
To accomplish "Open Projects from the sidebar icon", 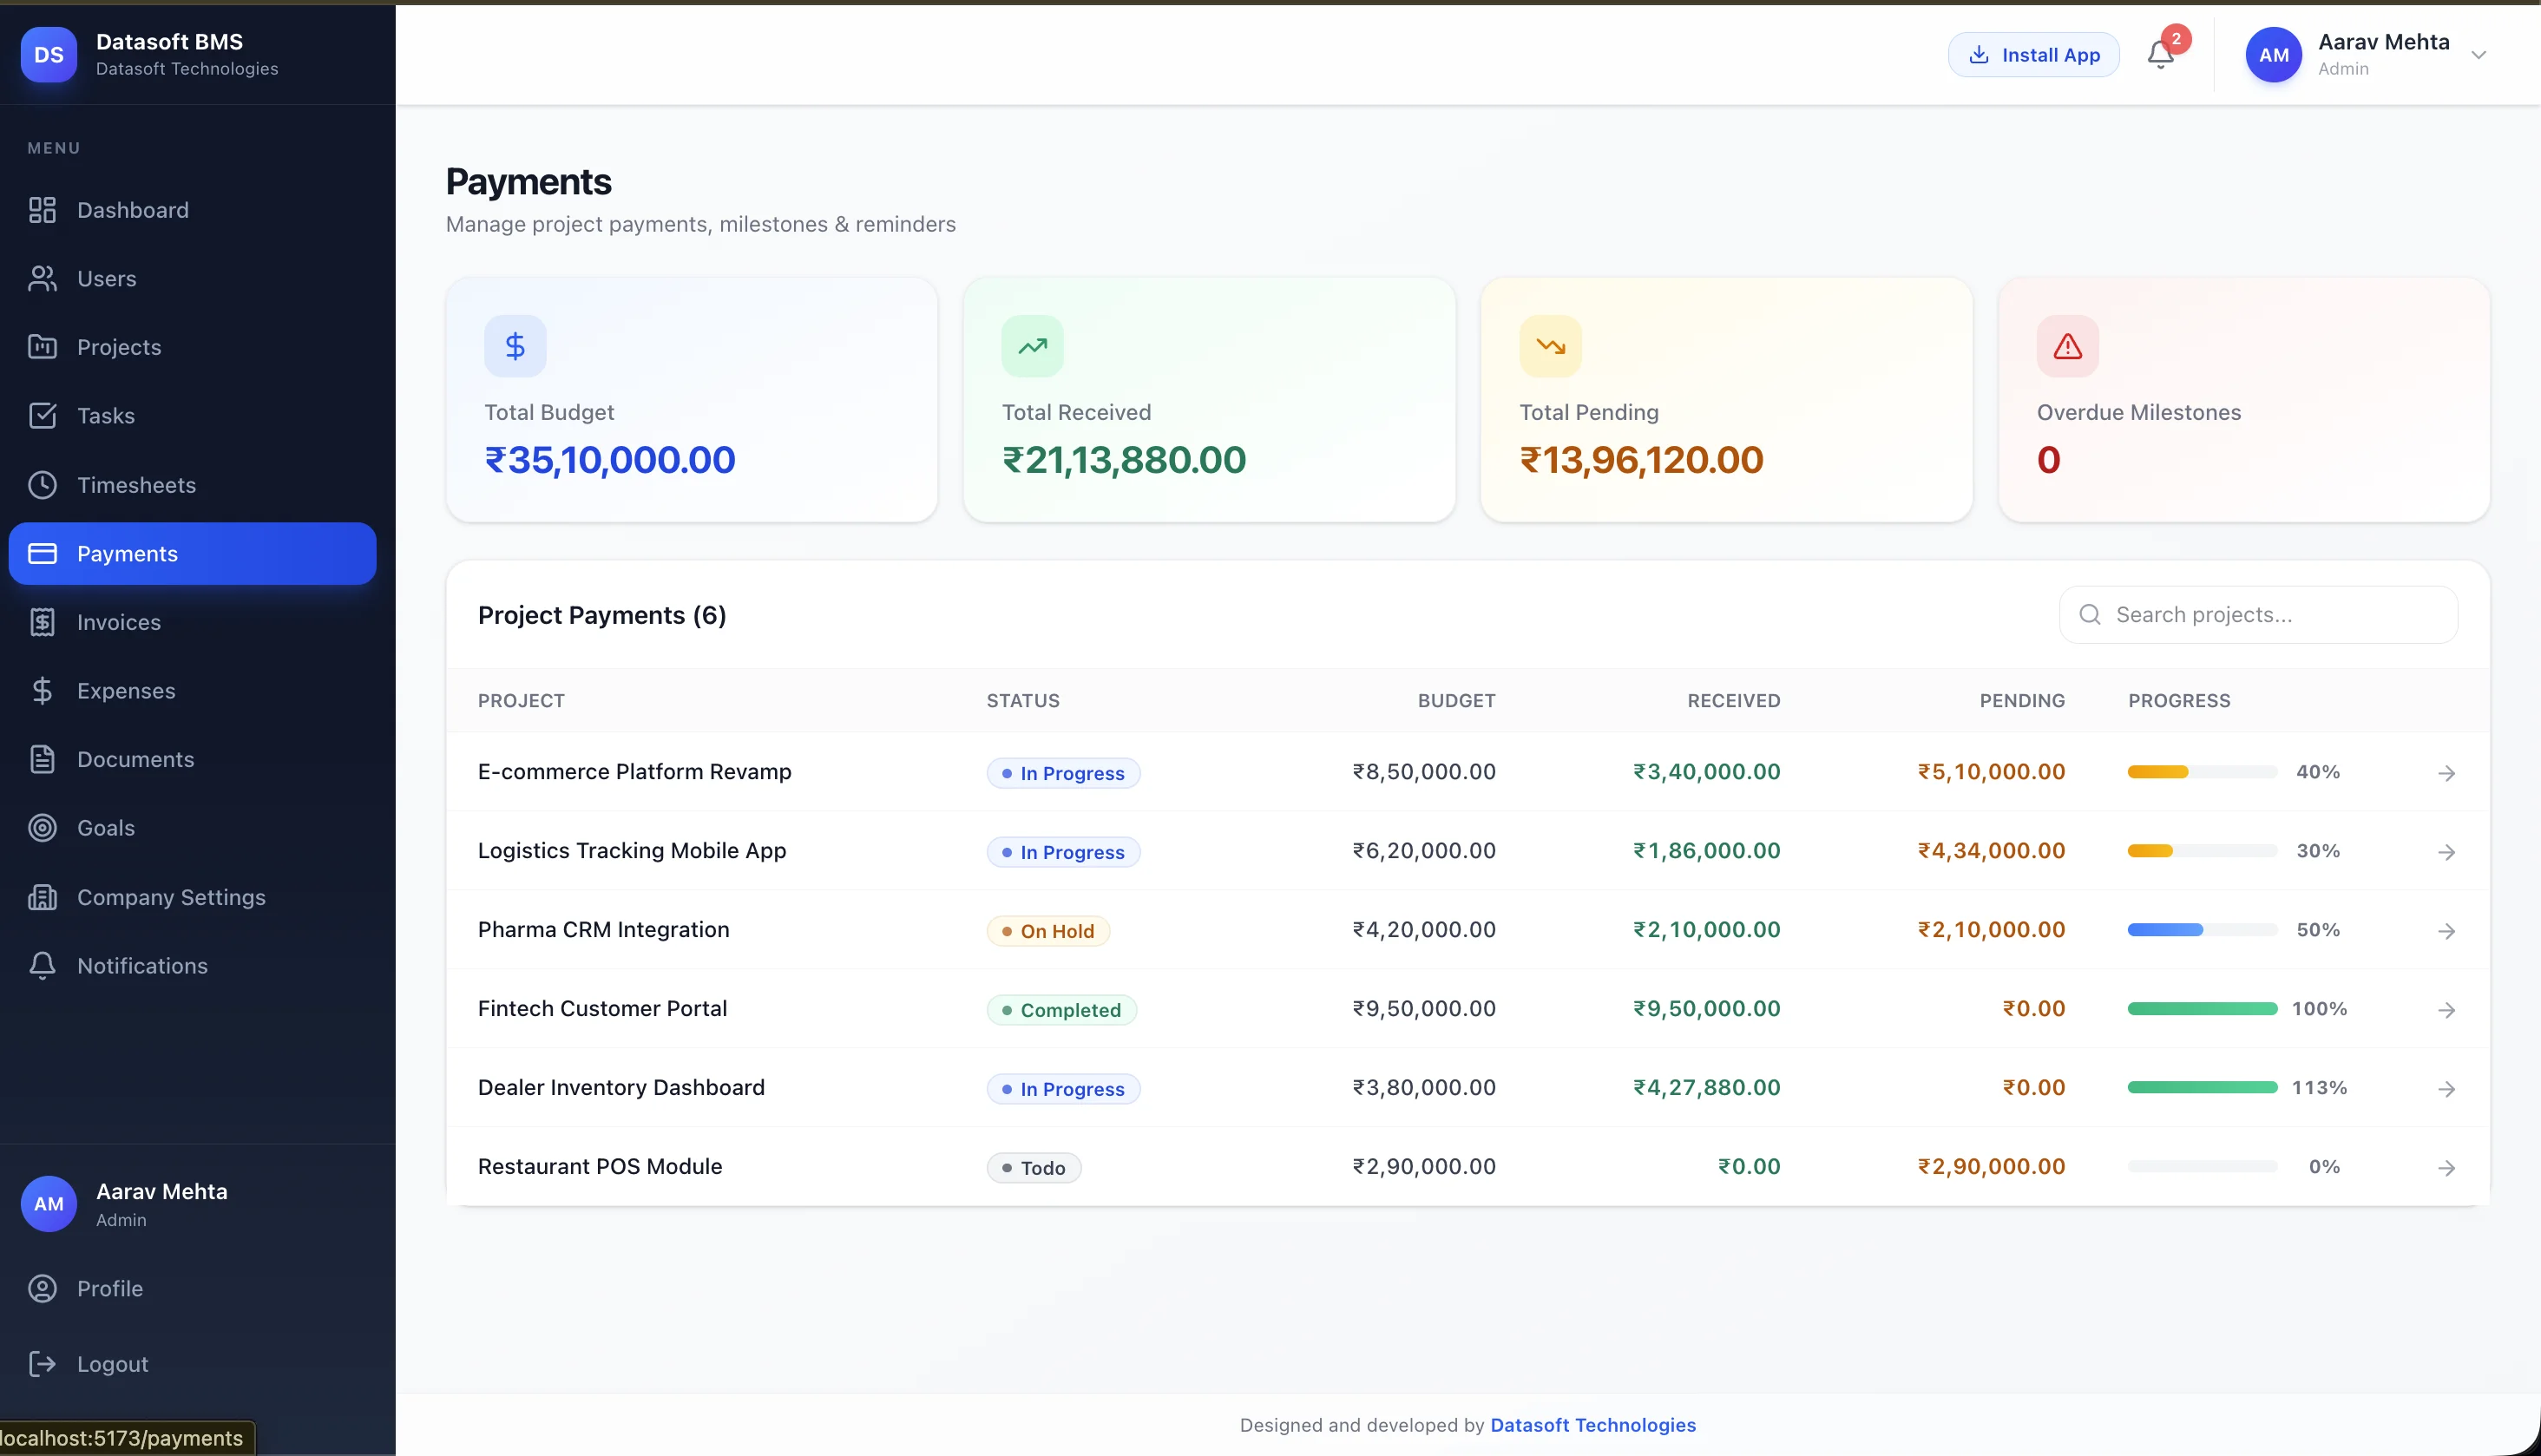I will [x=42, y=347].
